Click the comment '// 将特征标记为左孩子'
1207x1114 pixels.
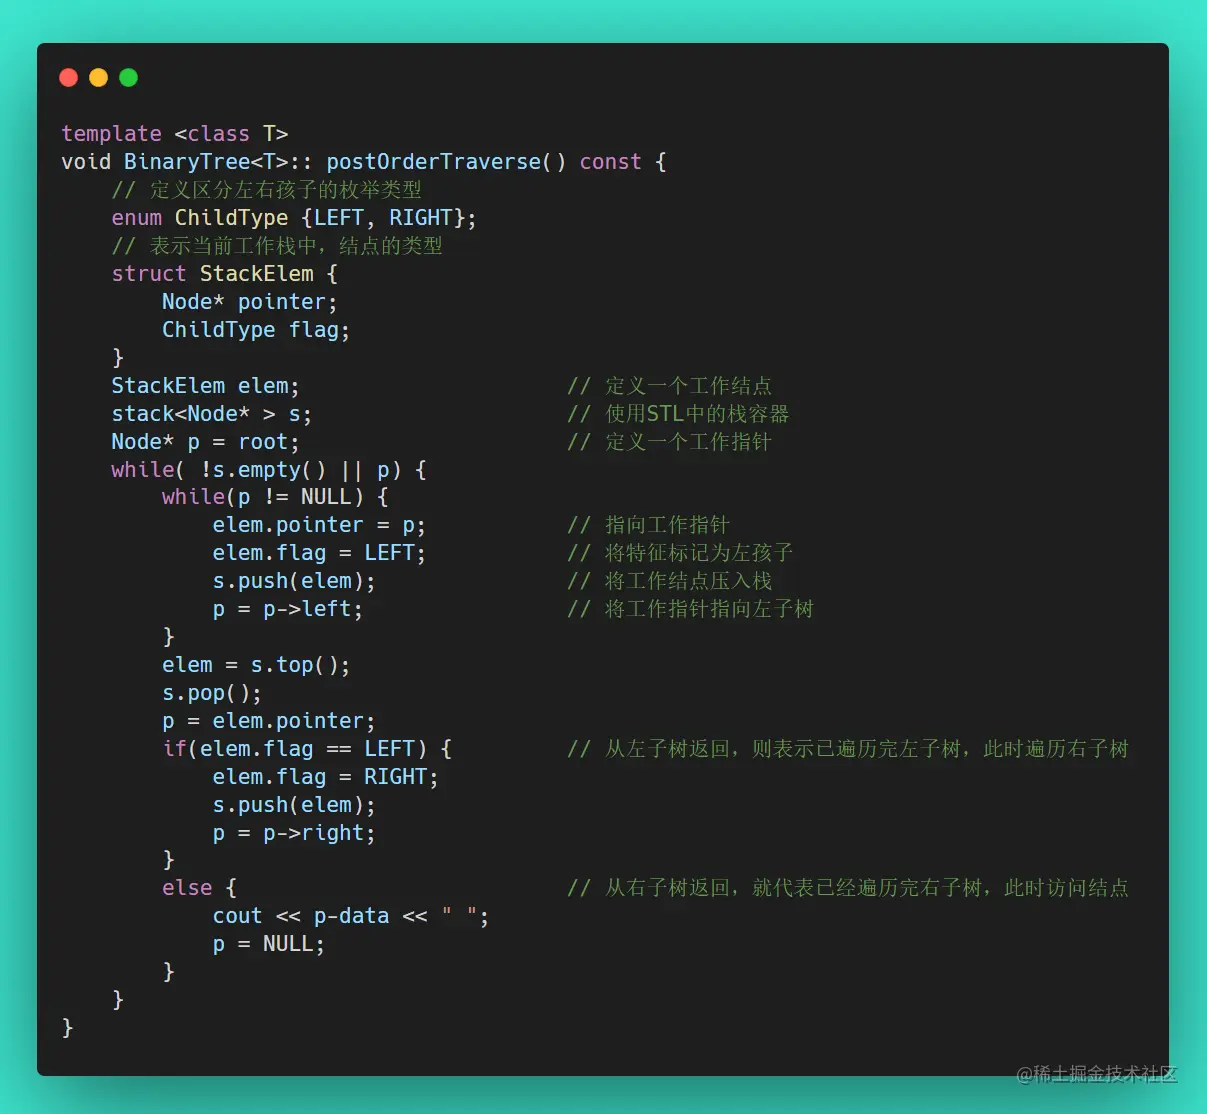tap(680, 553)
